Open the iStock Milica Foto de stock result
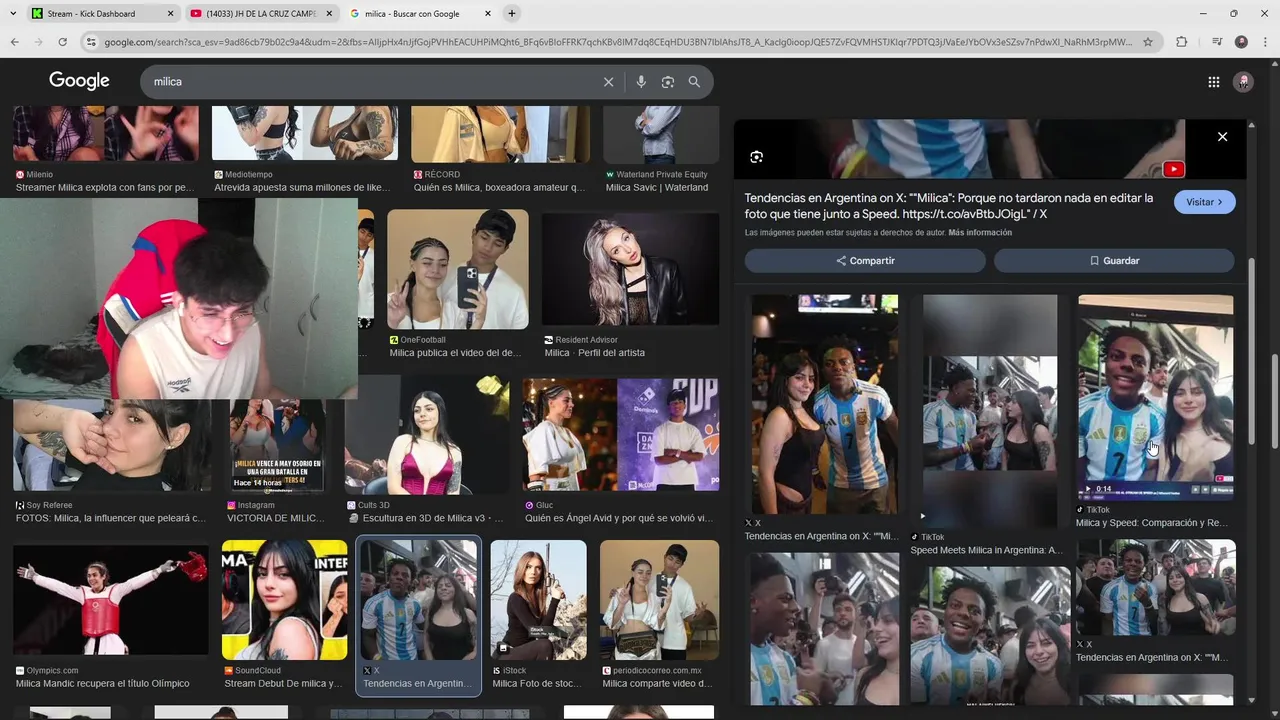Viewport: 1280px width, 720px height. (538, 600)
